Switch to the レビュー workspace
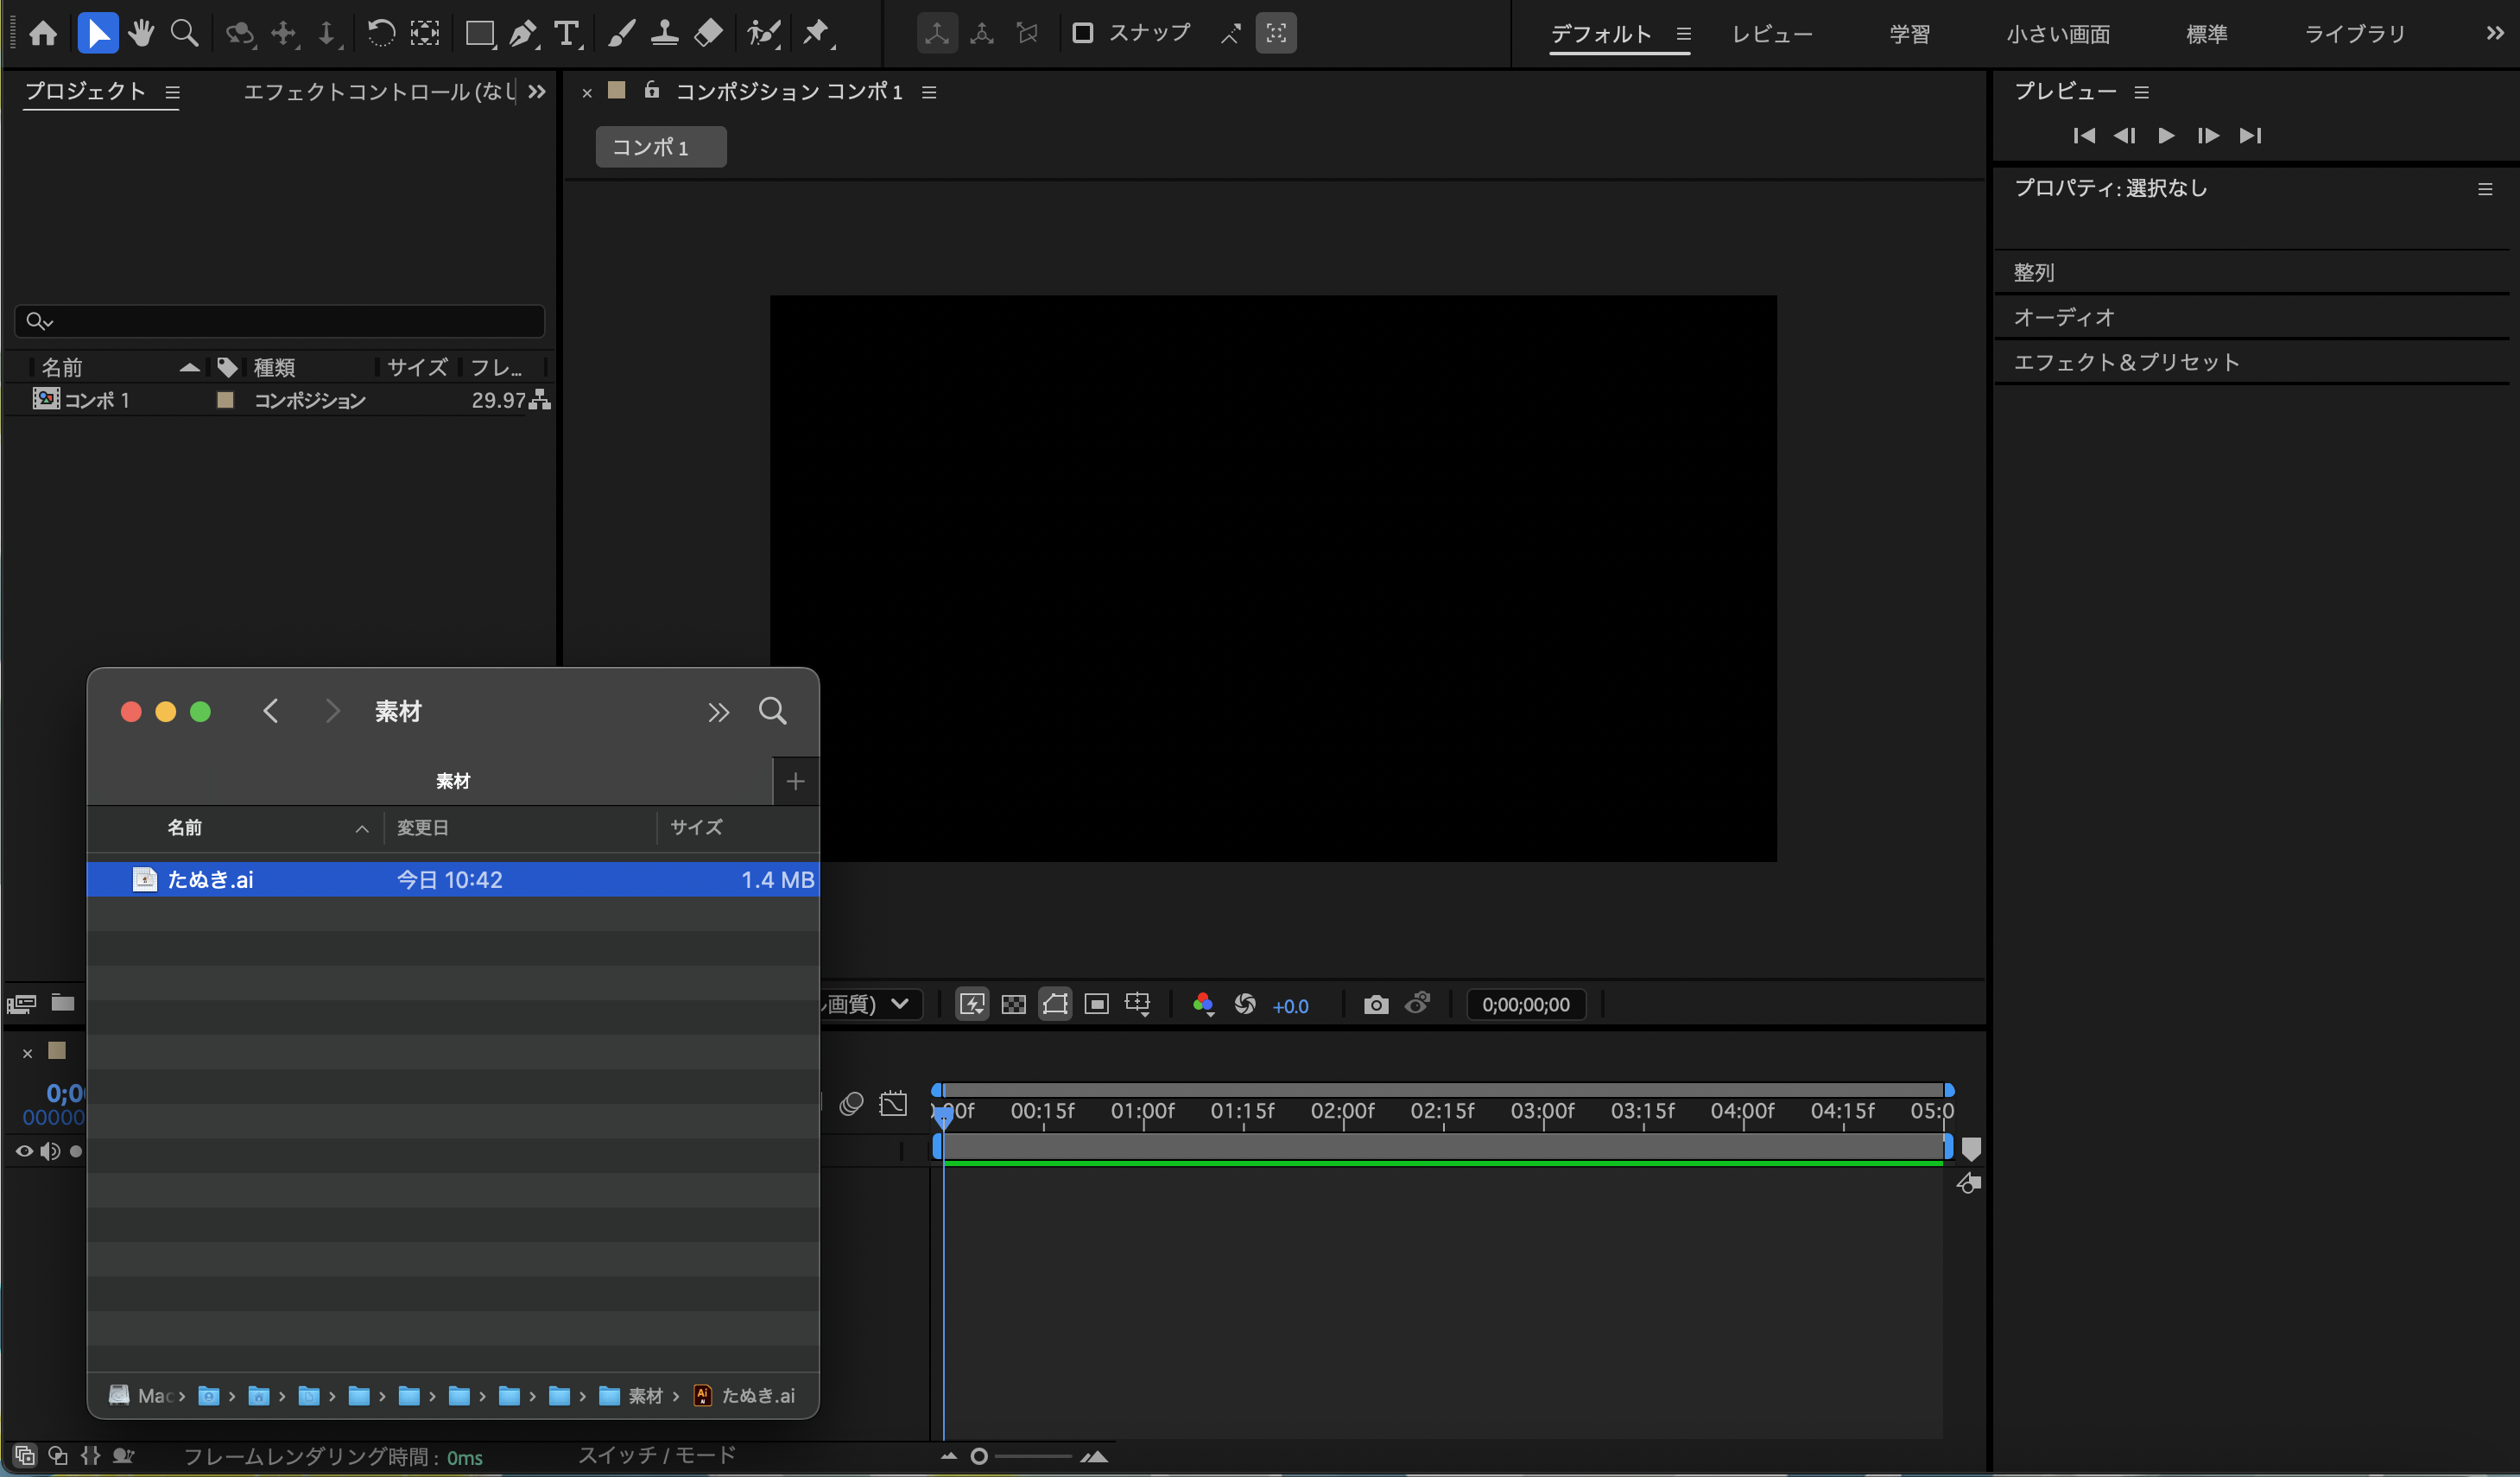The height and width of the screenshot is (1477, 2520). [x=1772, y=34]
